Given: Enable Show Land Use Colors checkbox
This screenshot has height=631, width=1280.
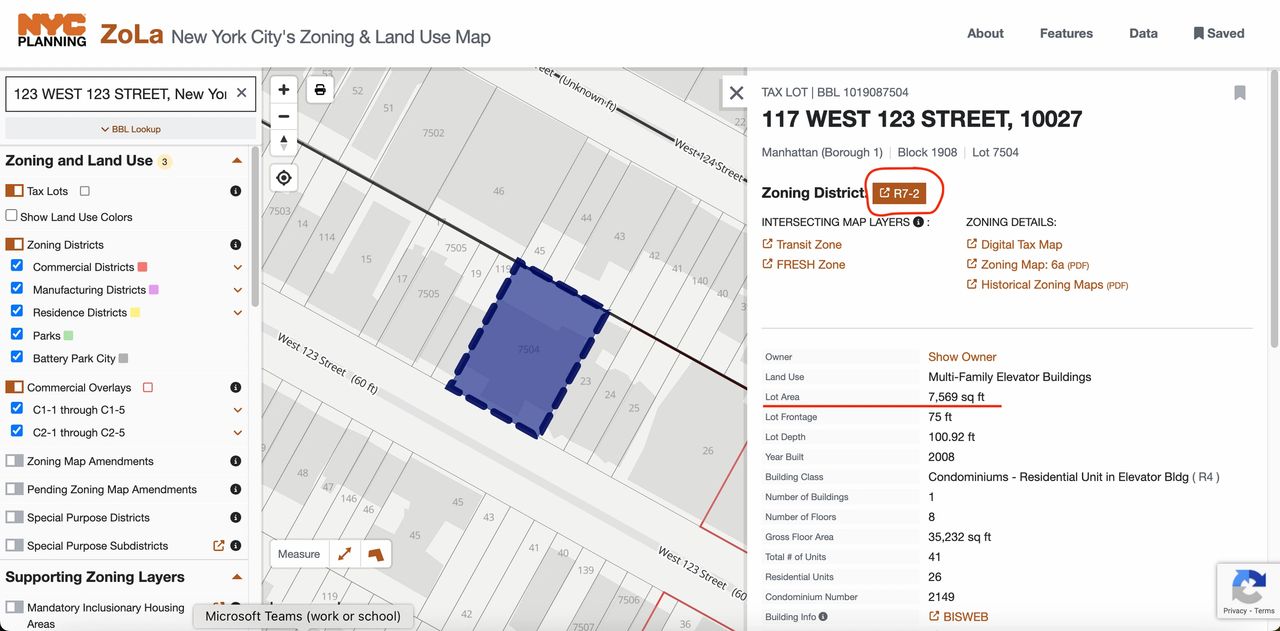Looking at the screenshot, I should (12, 216).
